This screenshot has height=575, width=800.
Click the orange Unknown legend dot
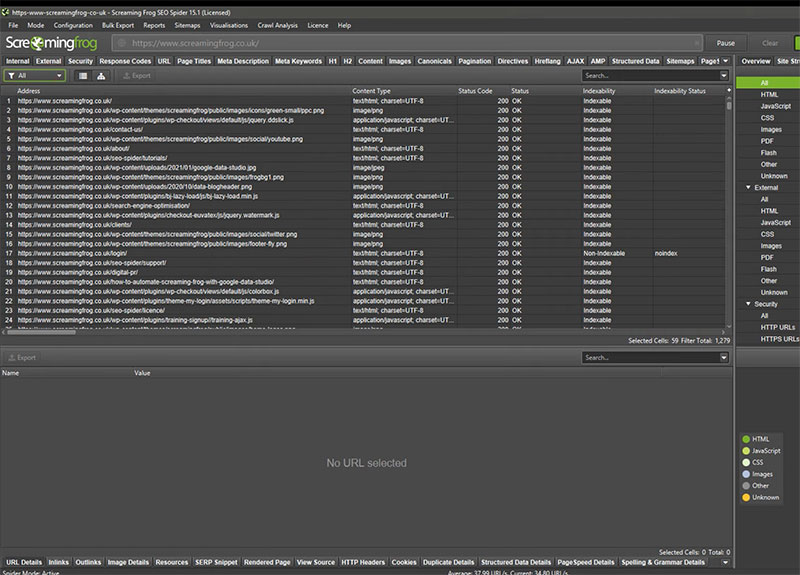click(746, 497)
